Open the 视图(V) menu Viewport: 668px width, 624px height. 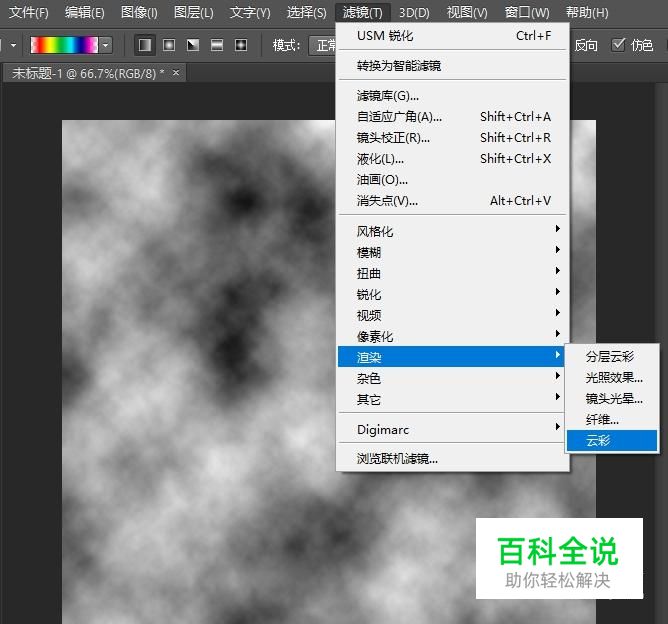tap(467, 12)
